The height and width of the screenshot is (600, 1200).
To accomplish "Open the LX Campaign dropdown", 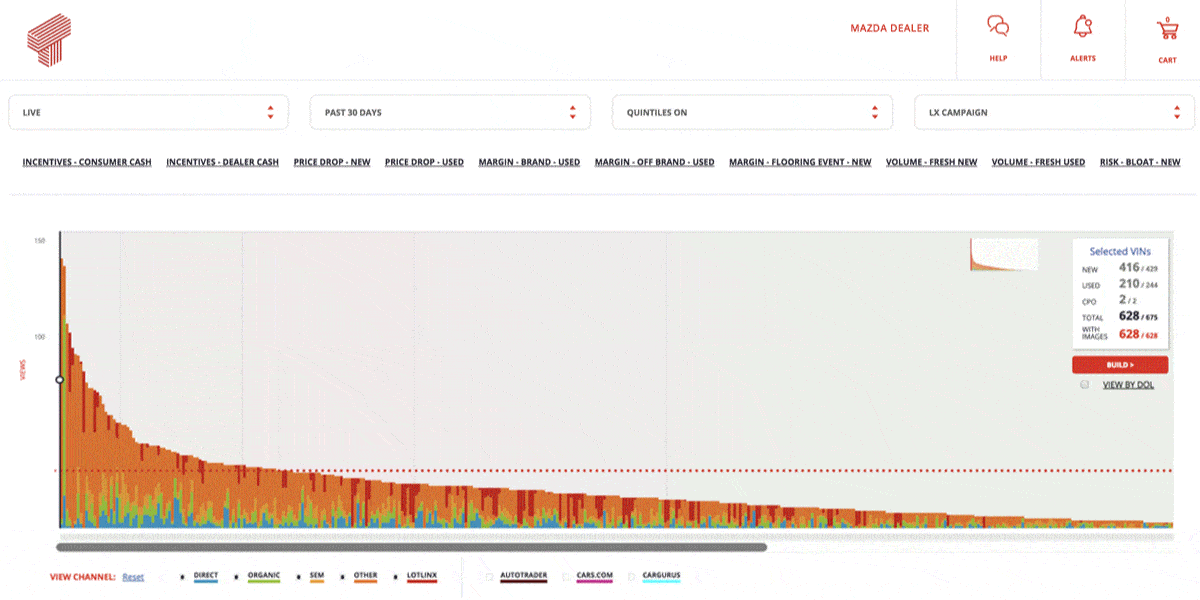I will [1054, 112].
